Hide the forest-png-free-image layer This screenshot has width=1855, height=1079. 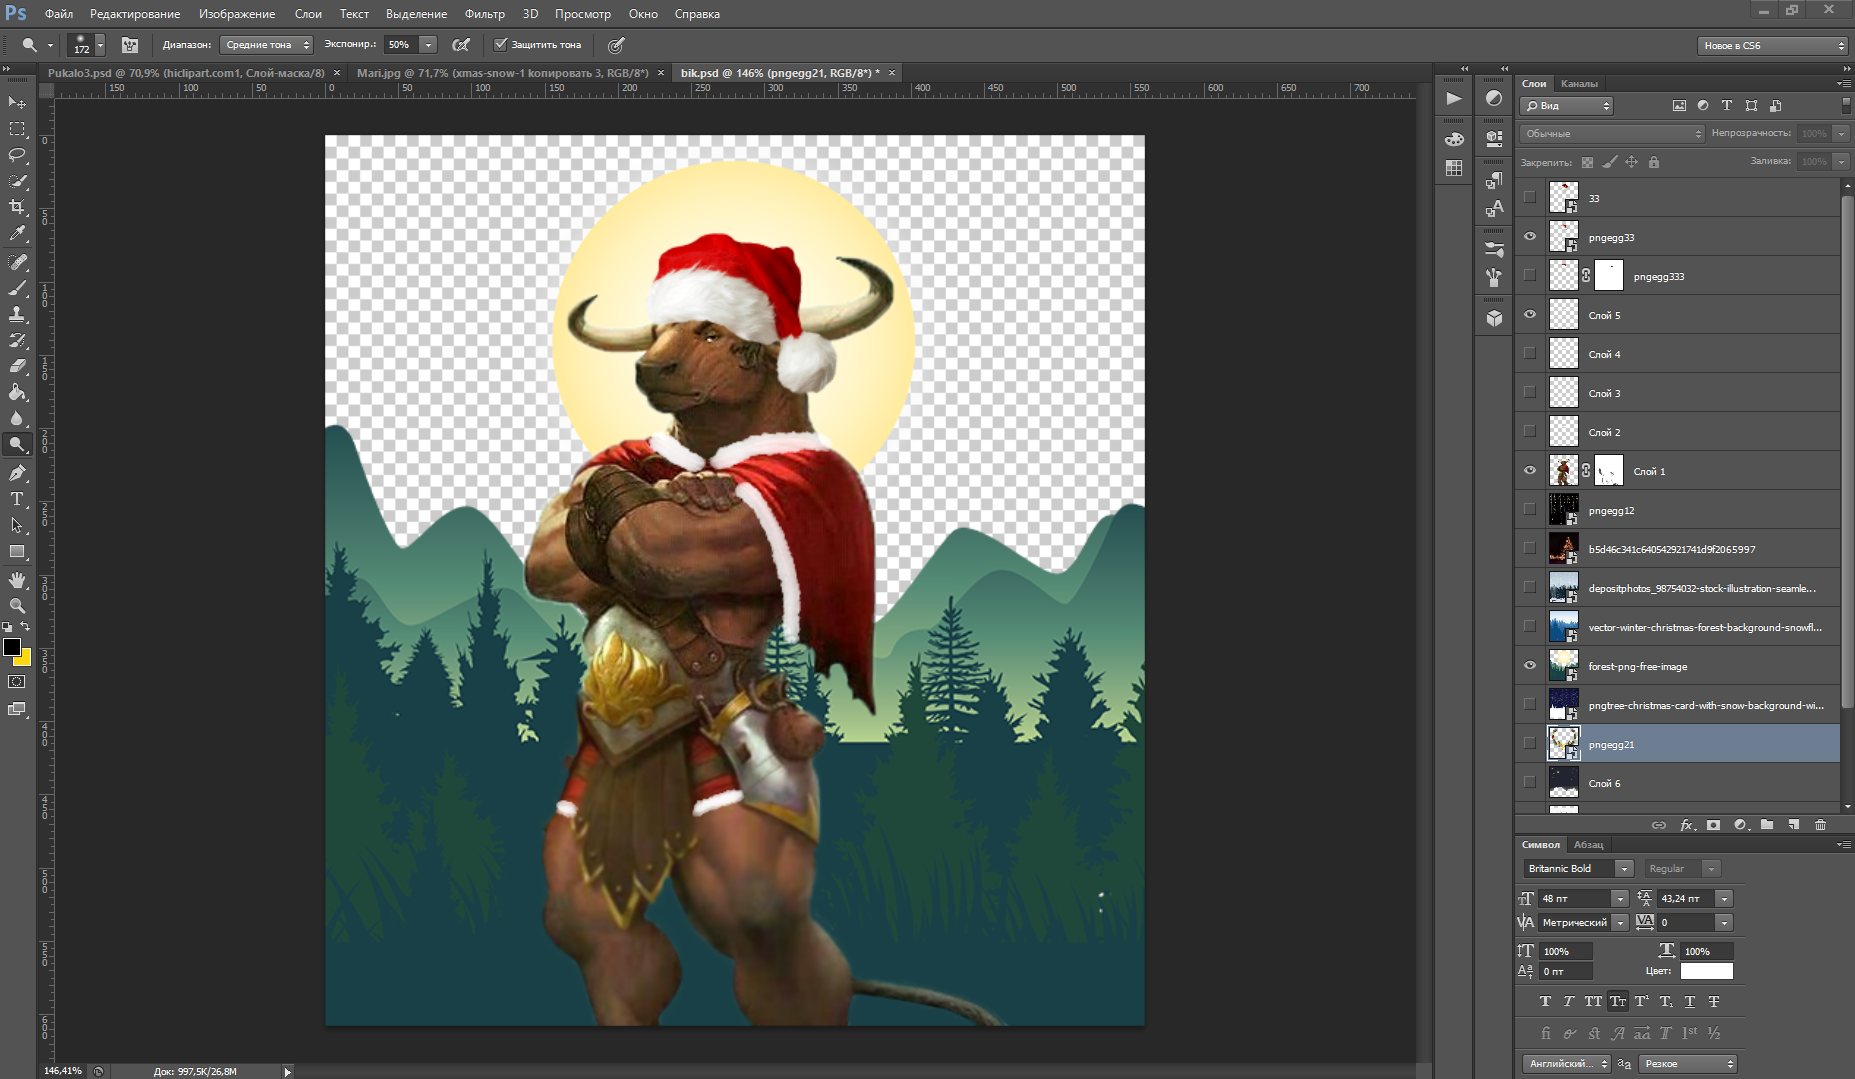1530,666
